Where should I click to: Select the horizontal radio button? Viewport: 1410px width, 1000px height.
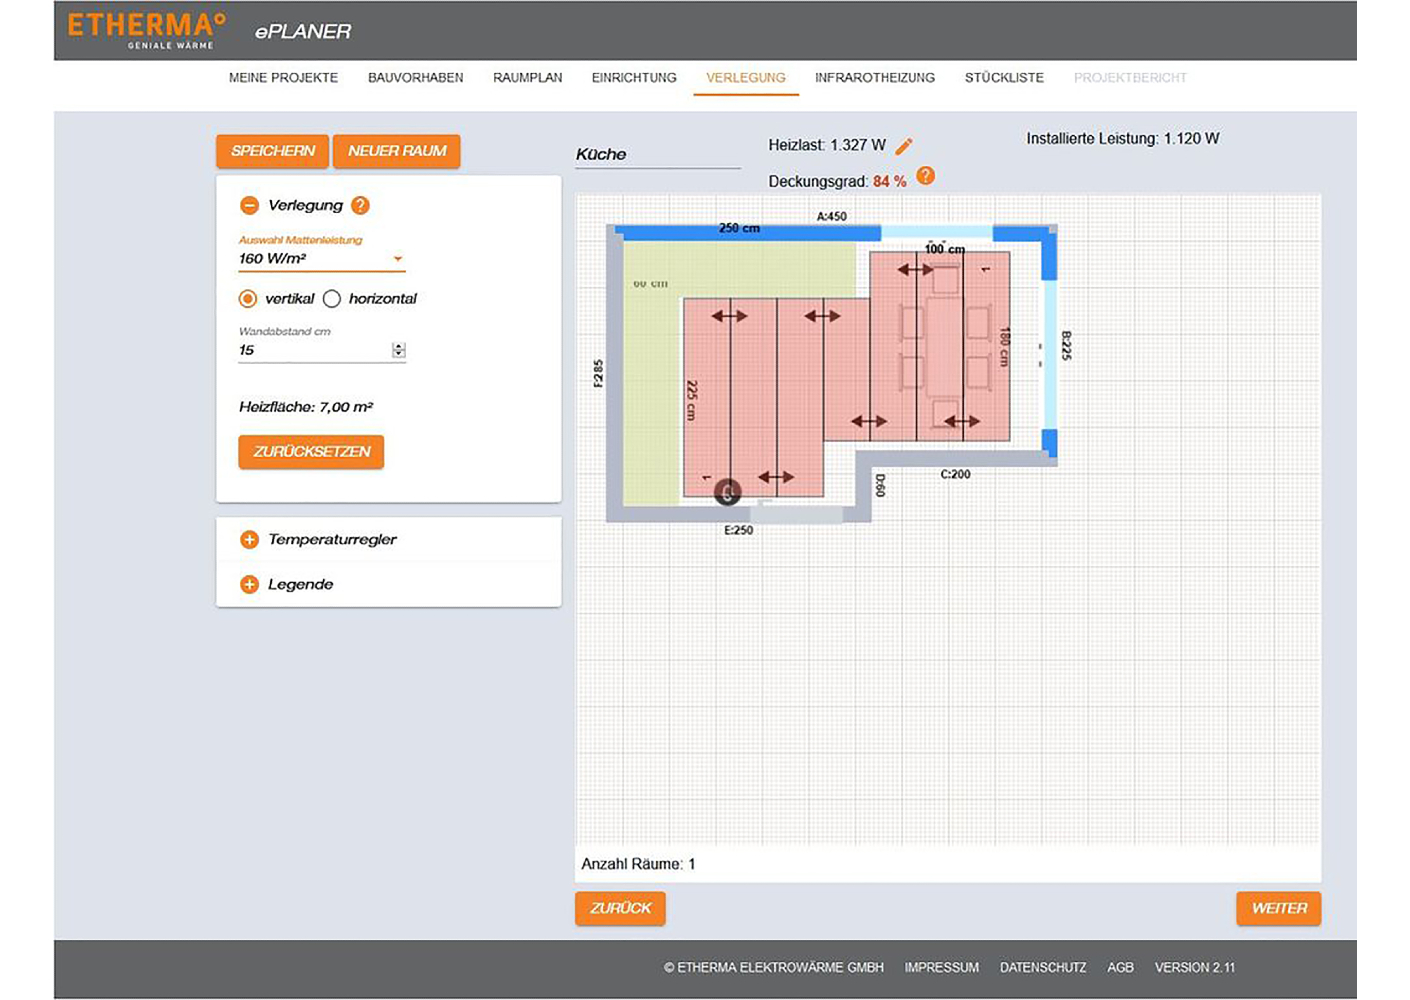pos(332,299)
